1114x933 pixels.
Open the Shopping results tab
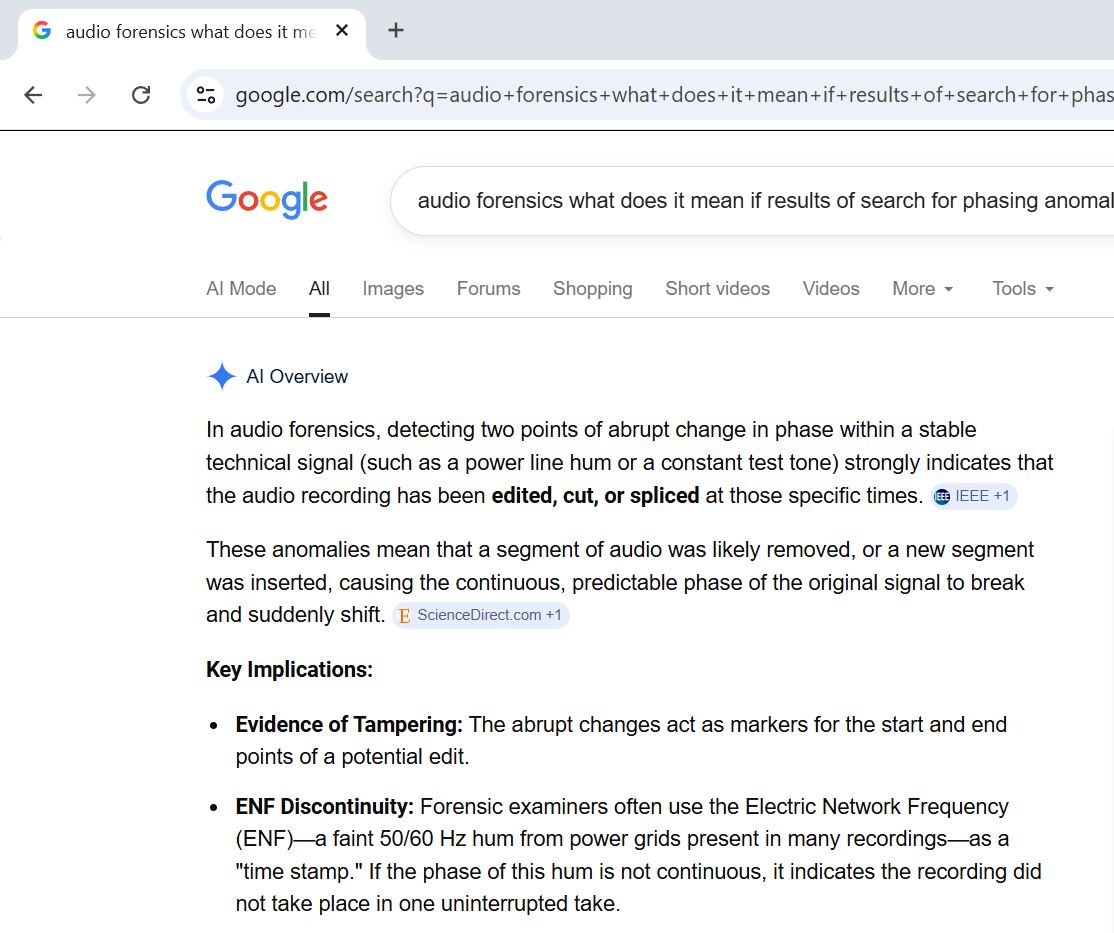click(592, 289)
